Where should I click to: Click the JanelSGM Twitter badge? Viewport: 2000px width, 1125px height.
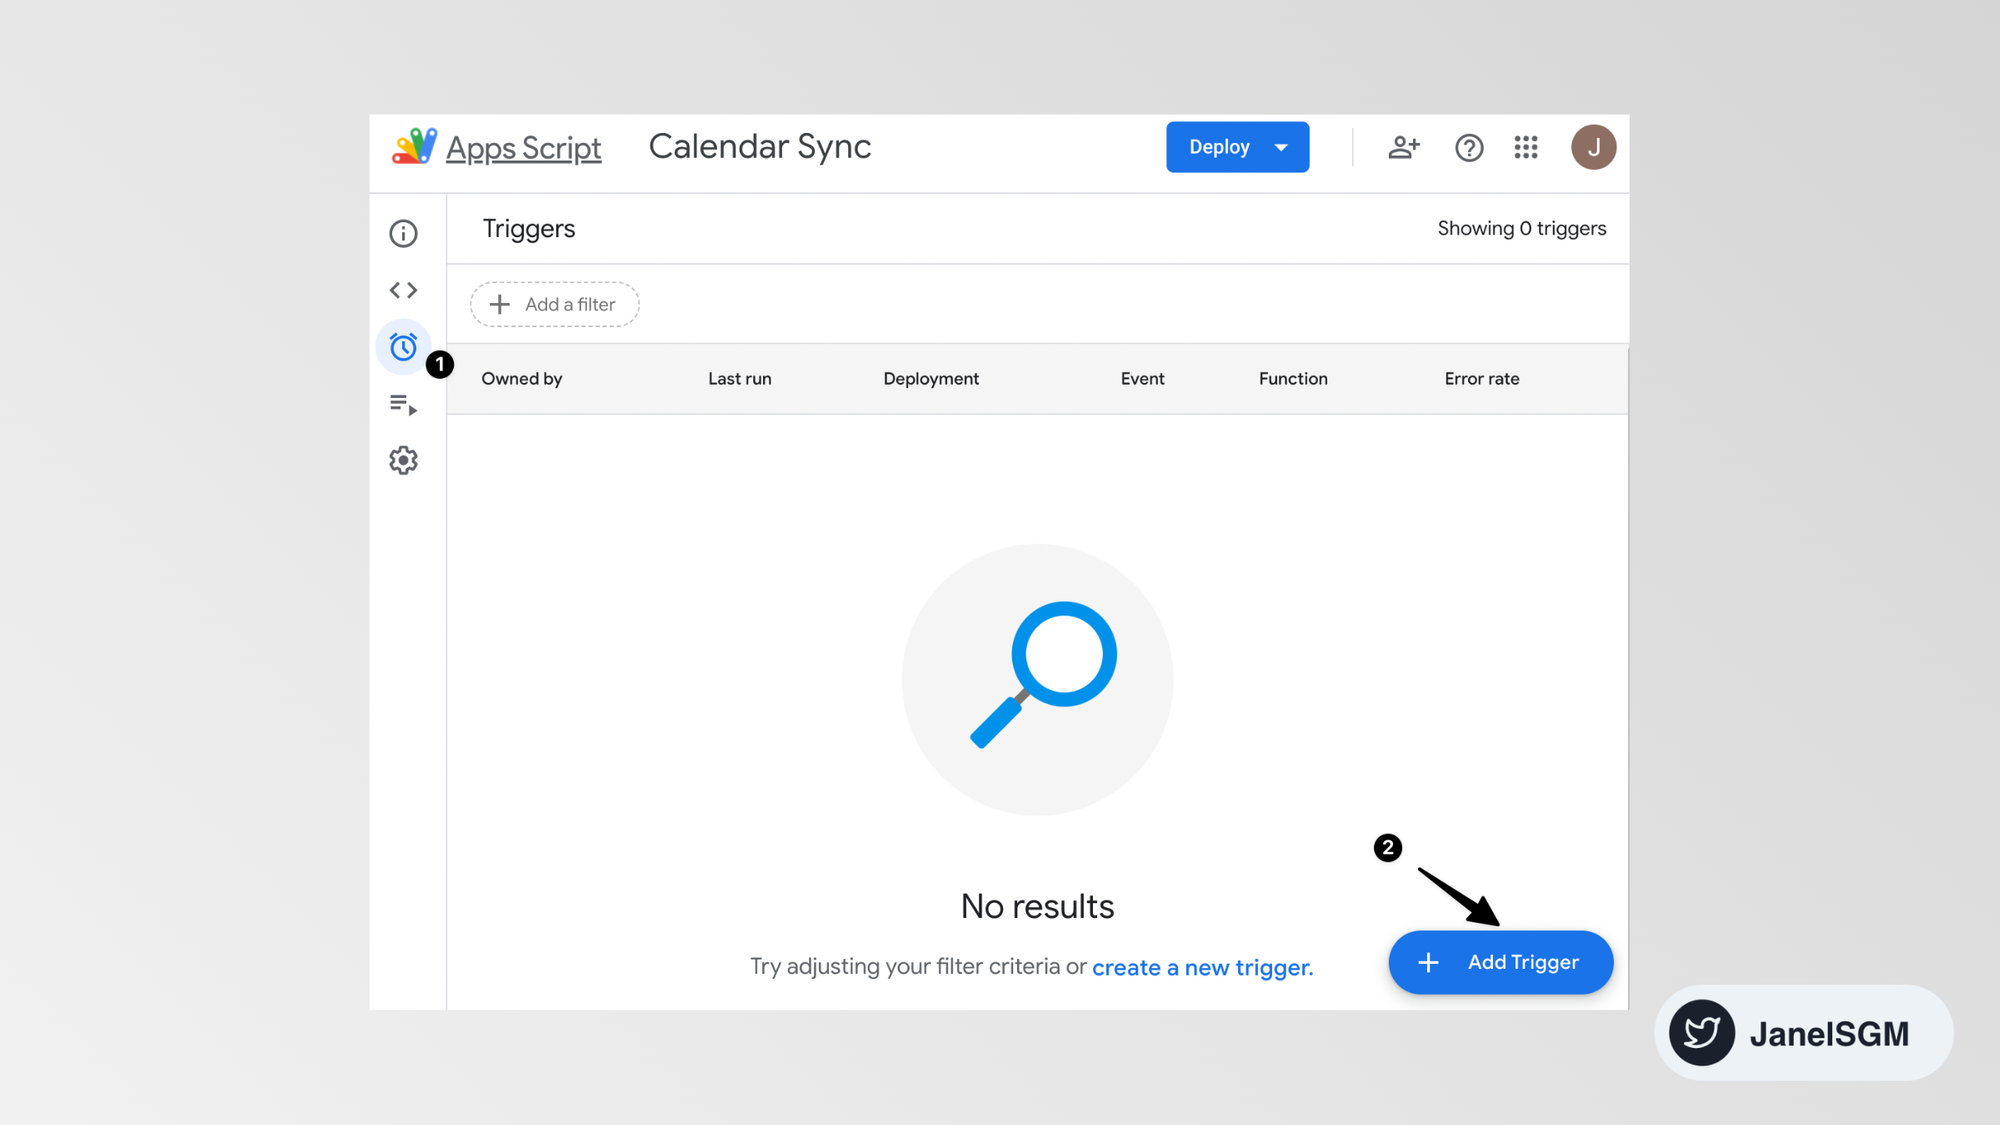point(1803,1032)
